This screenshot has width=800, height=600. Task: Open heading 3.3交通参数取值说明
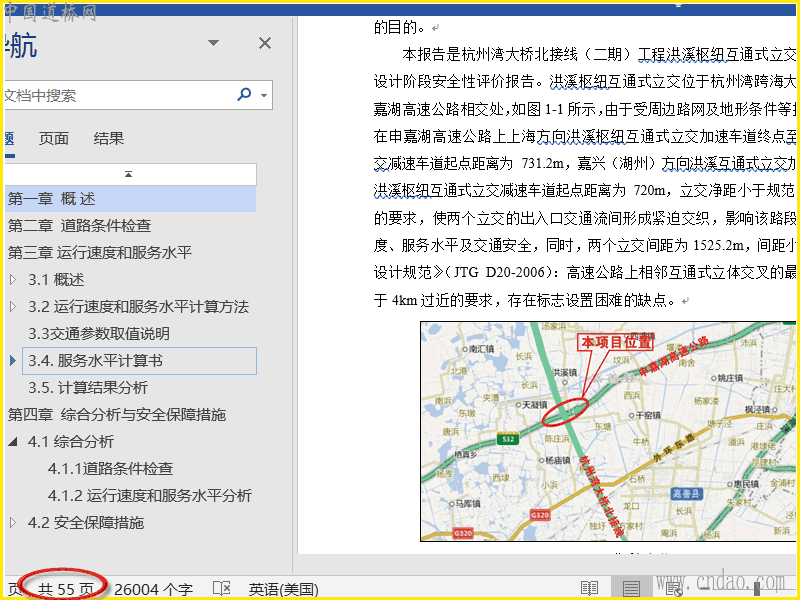pos(99,334)
